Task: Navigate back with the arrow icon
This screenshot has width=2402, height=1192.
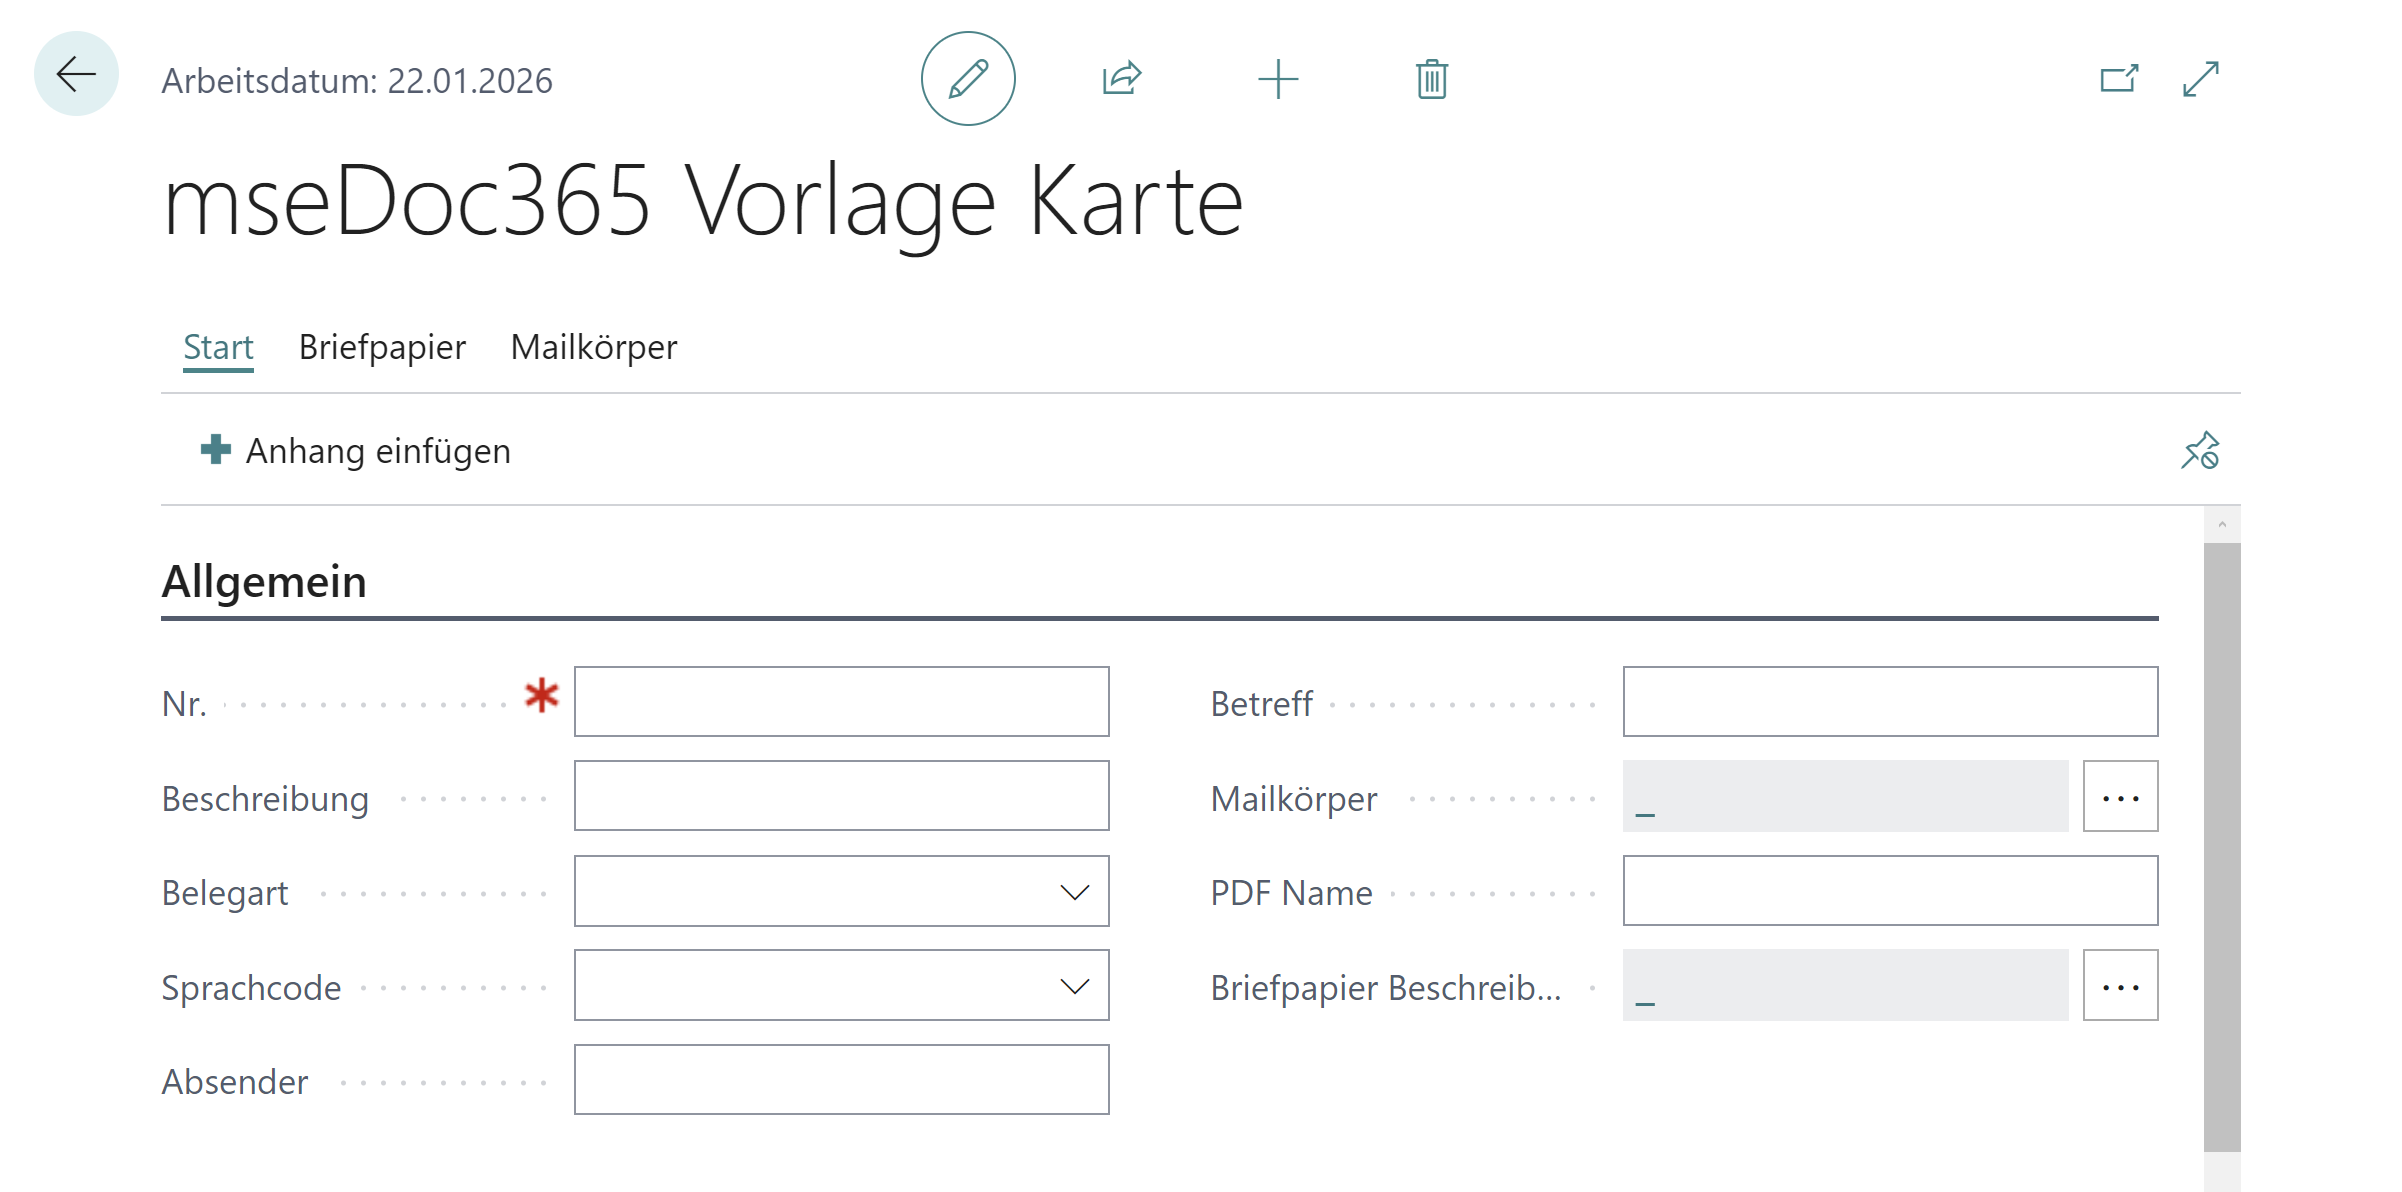Action: [x=75, y=74]
